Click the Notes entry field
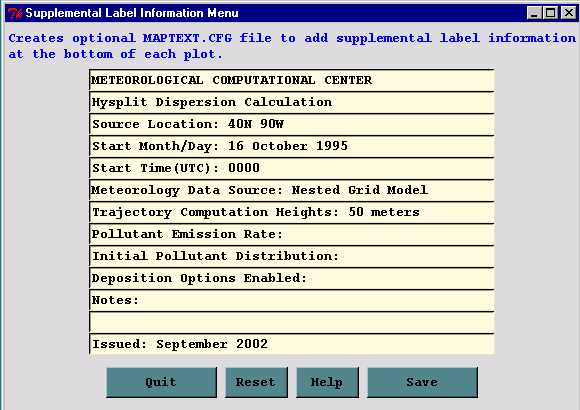580x410 pixels. (x=291, y=300)
